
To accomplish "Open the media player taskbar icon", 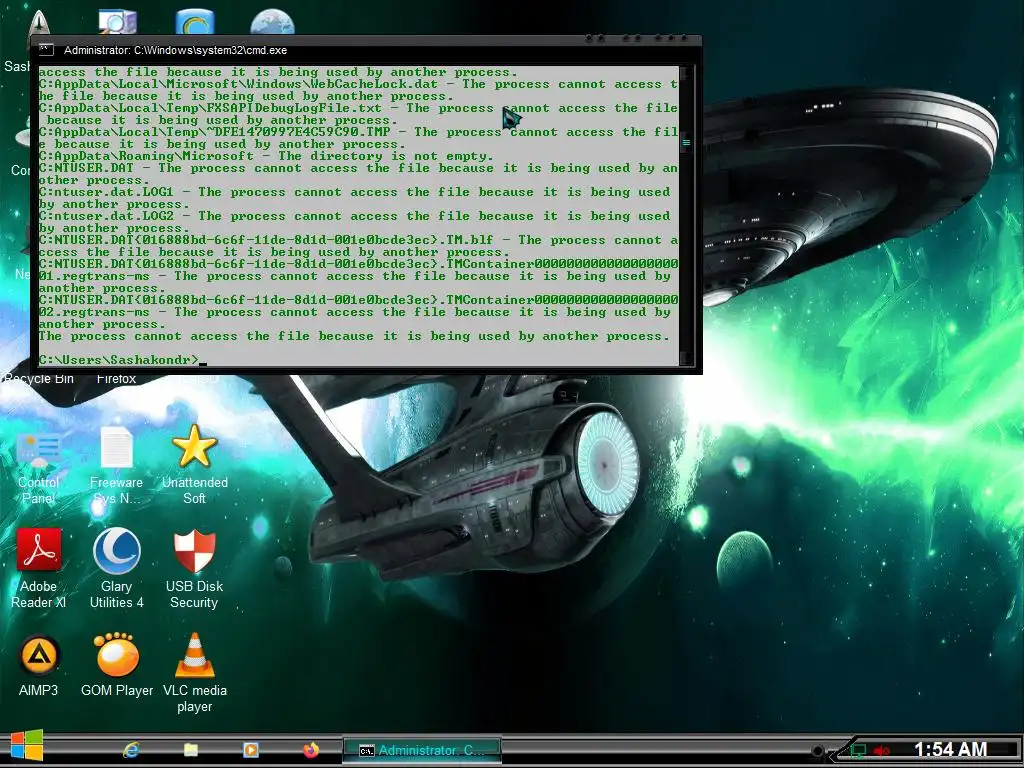I will coord(251,750).
